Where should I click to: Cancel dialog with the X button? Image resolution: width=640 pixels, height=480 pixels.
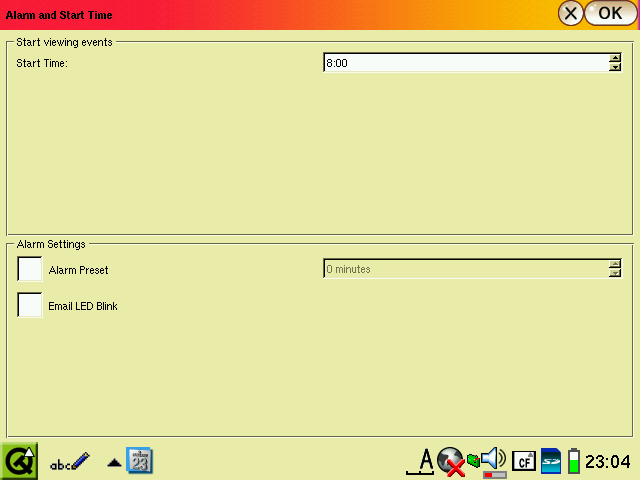click(570, 13)
